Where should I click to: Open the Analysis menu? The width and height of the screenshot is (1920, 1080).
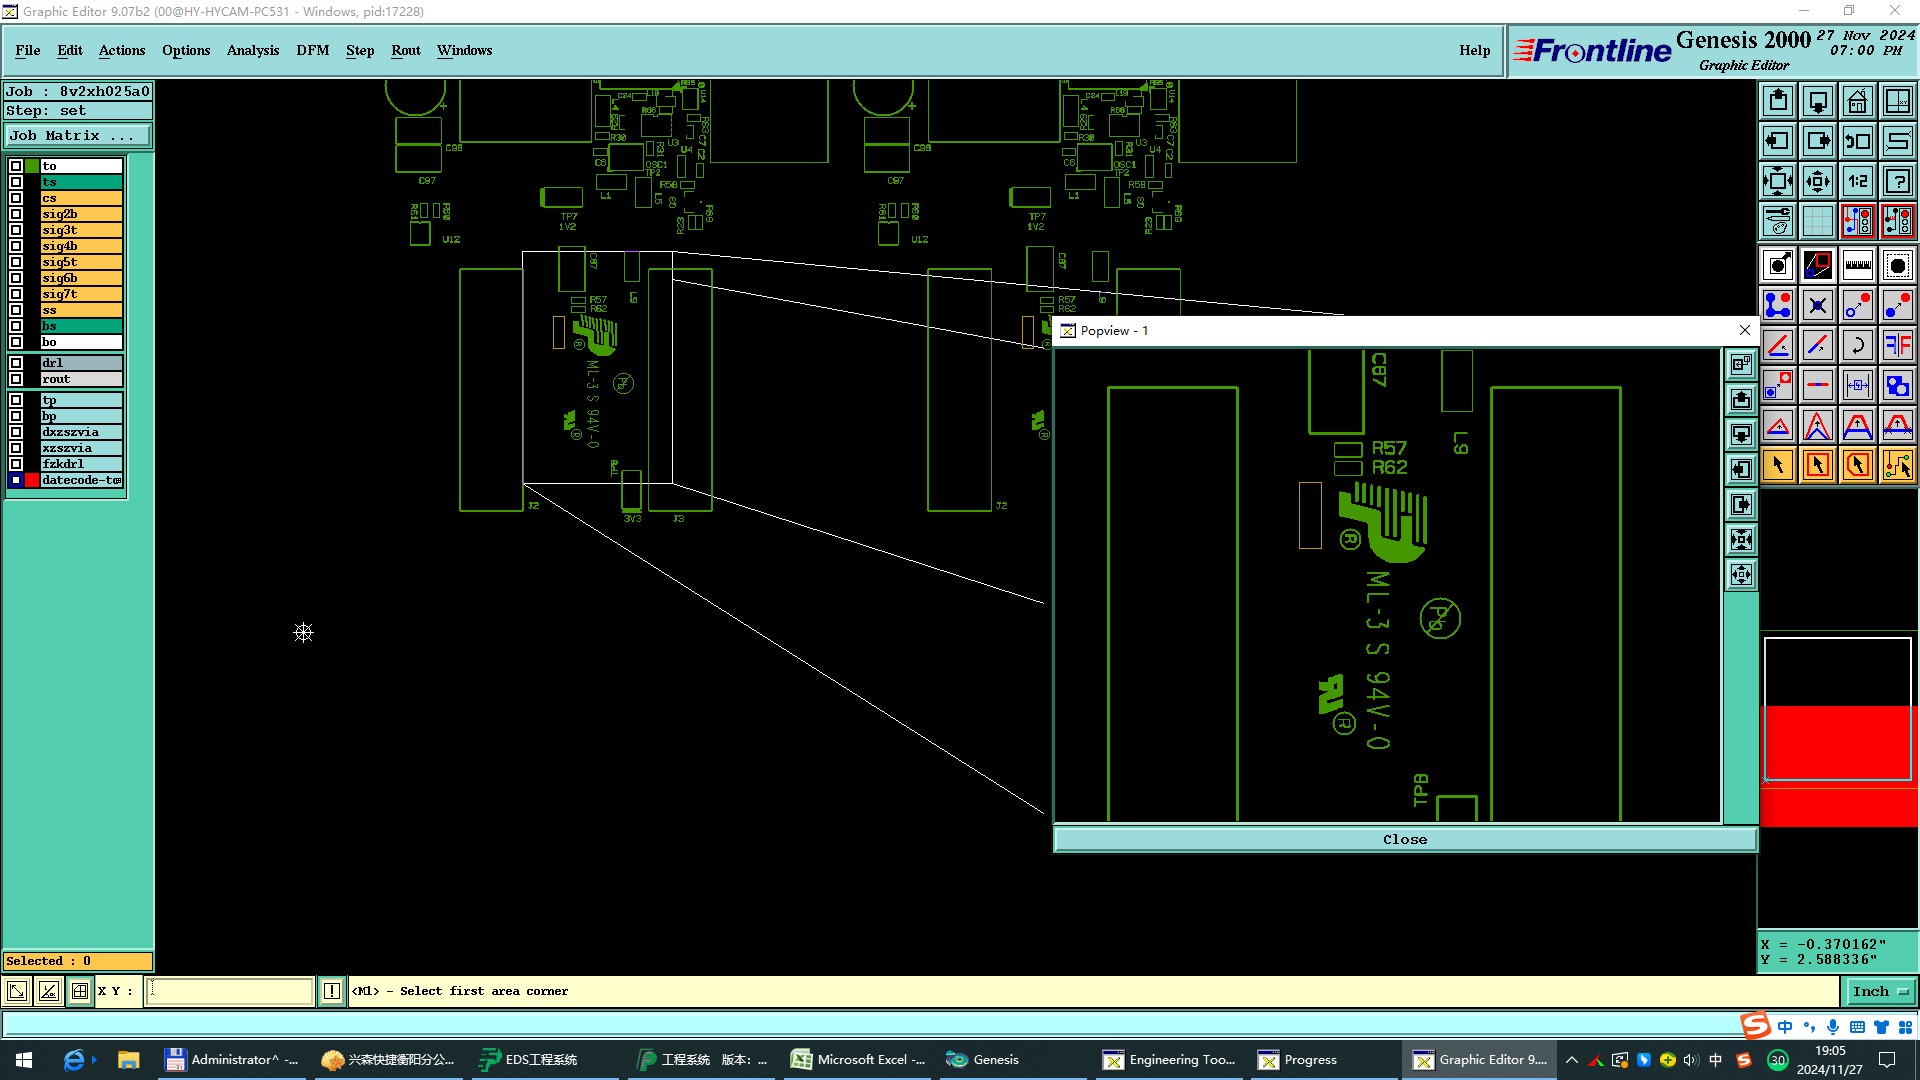pyautogui.click(x=252, y=50)
